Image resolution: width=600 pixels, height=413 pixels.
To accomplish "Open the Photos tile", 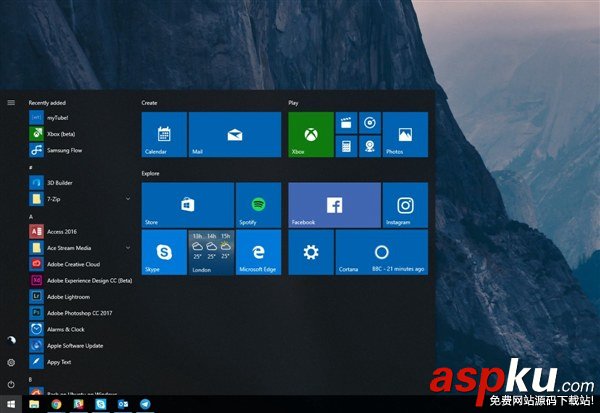I will 405,134.
